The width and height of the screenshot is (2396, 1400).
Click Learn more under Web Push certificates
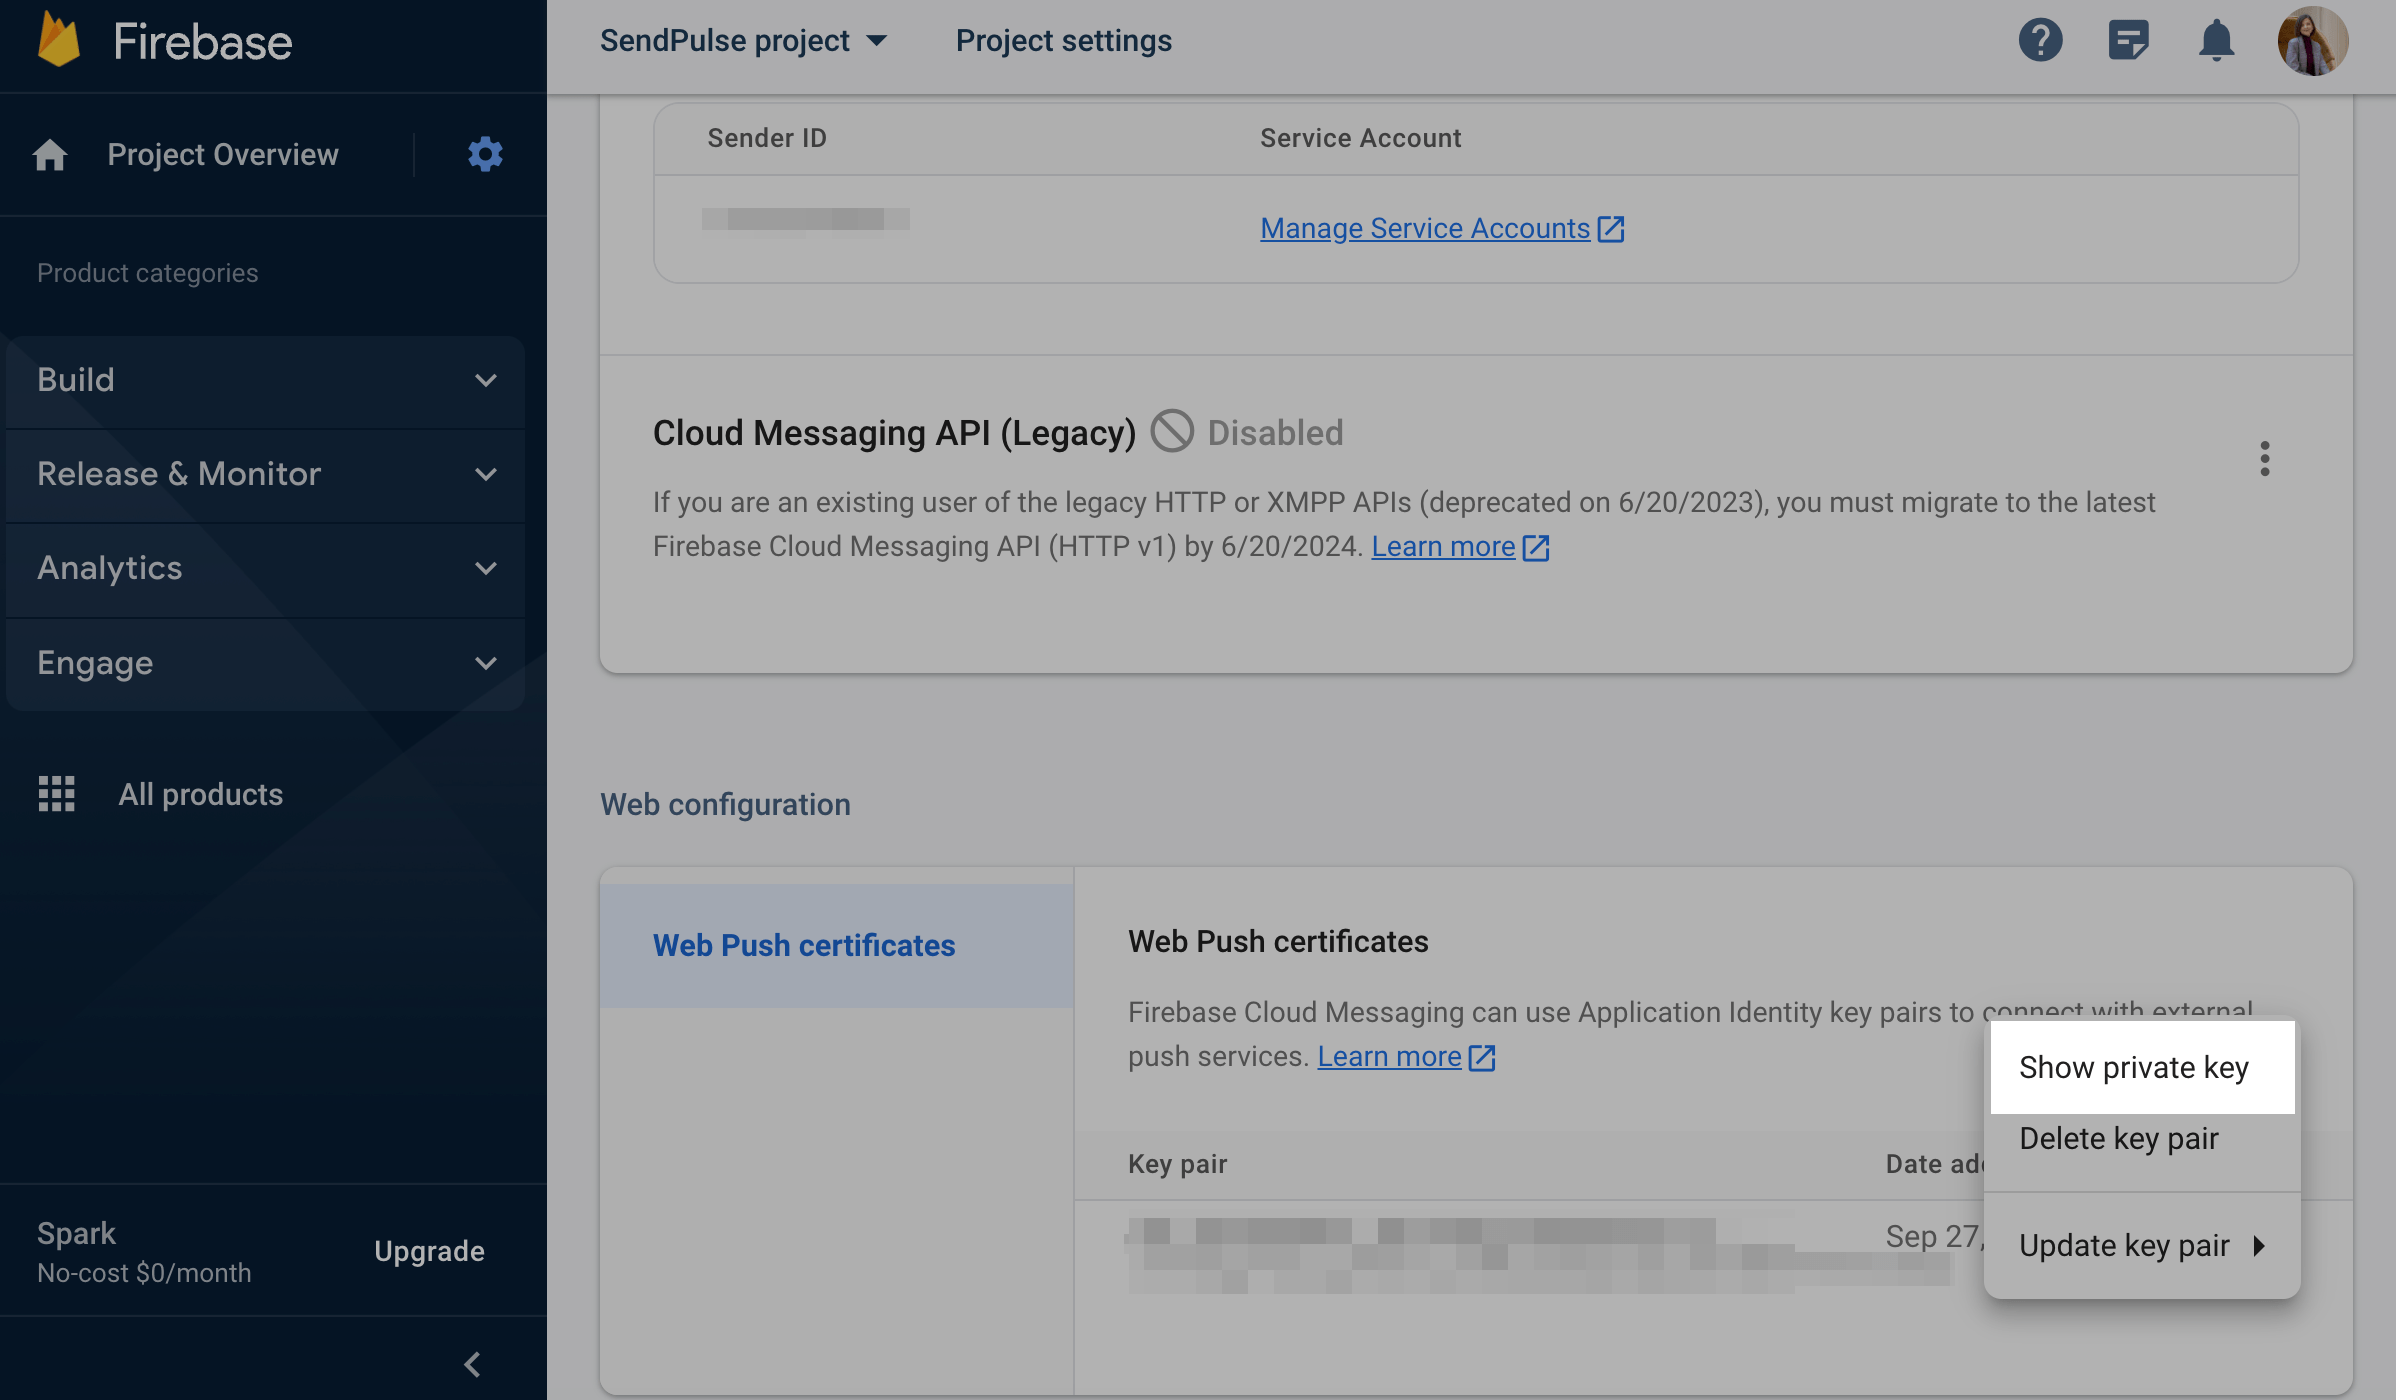click(1389, 1057)
